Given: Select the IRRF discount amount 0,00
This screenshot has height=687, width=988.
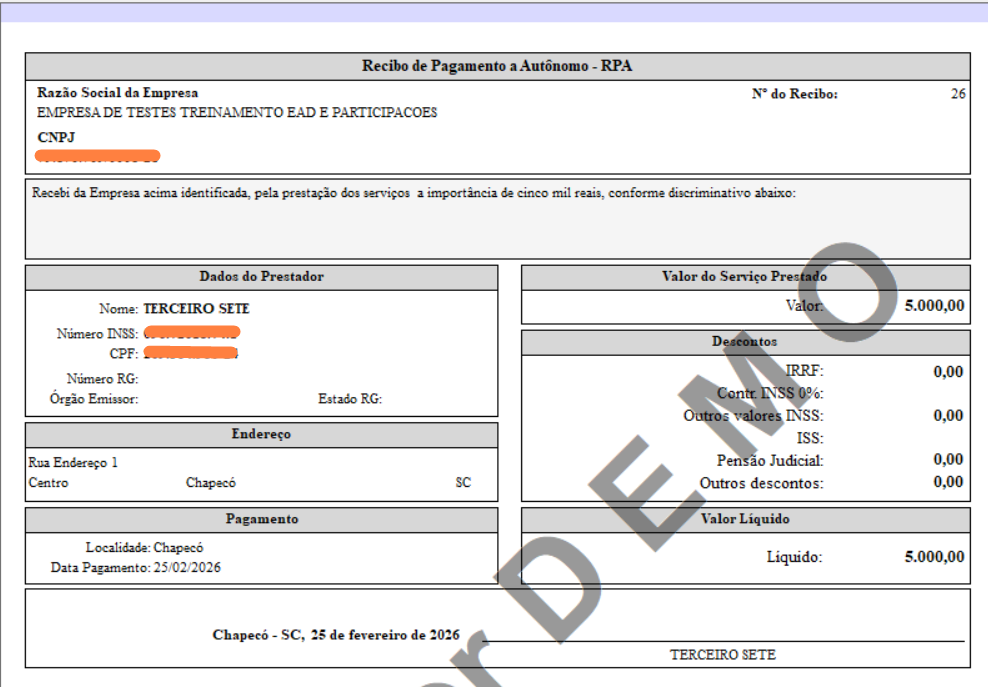Looking at the screenshot, I should click(x=947, y=372).
